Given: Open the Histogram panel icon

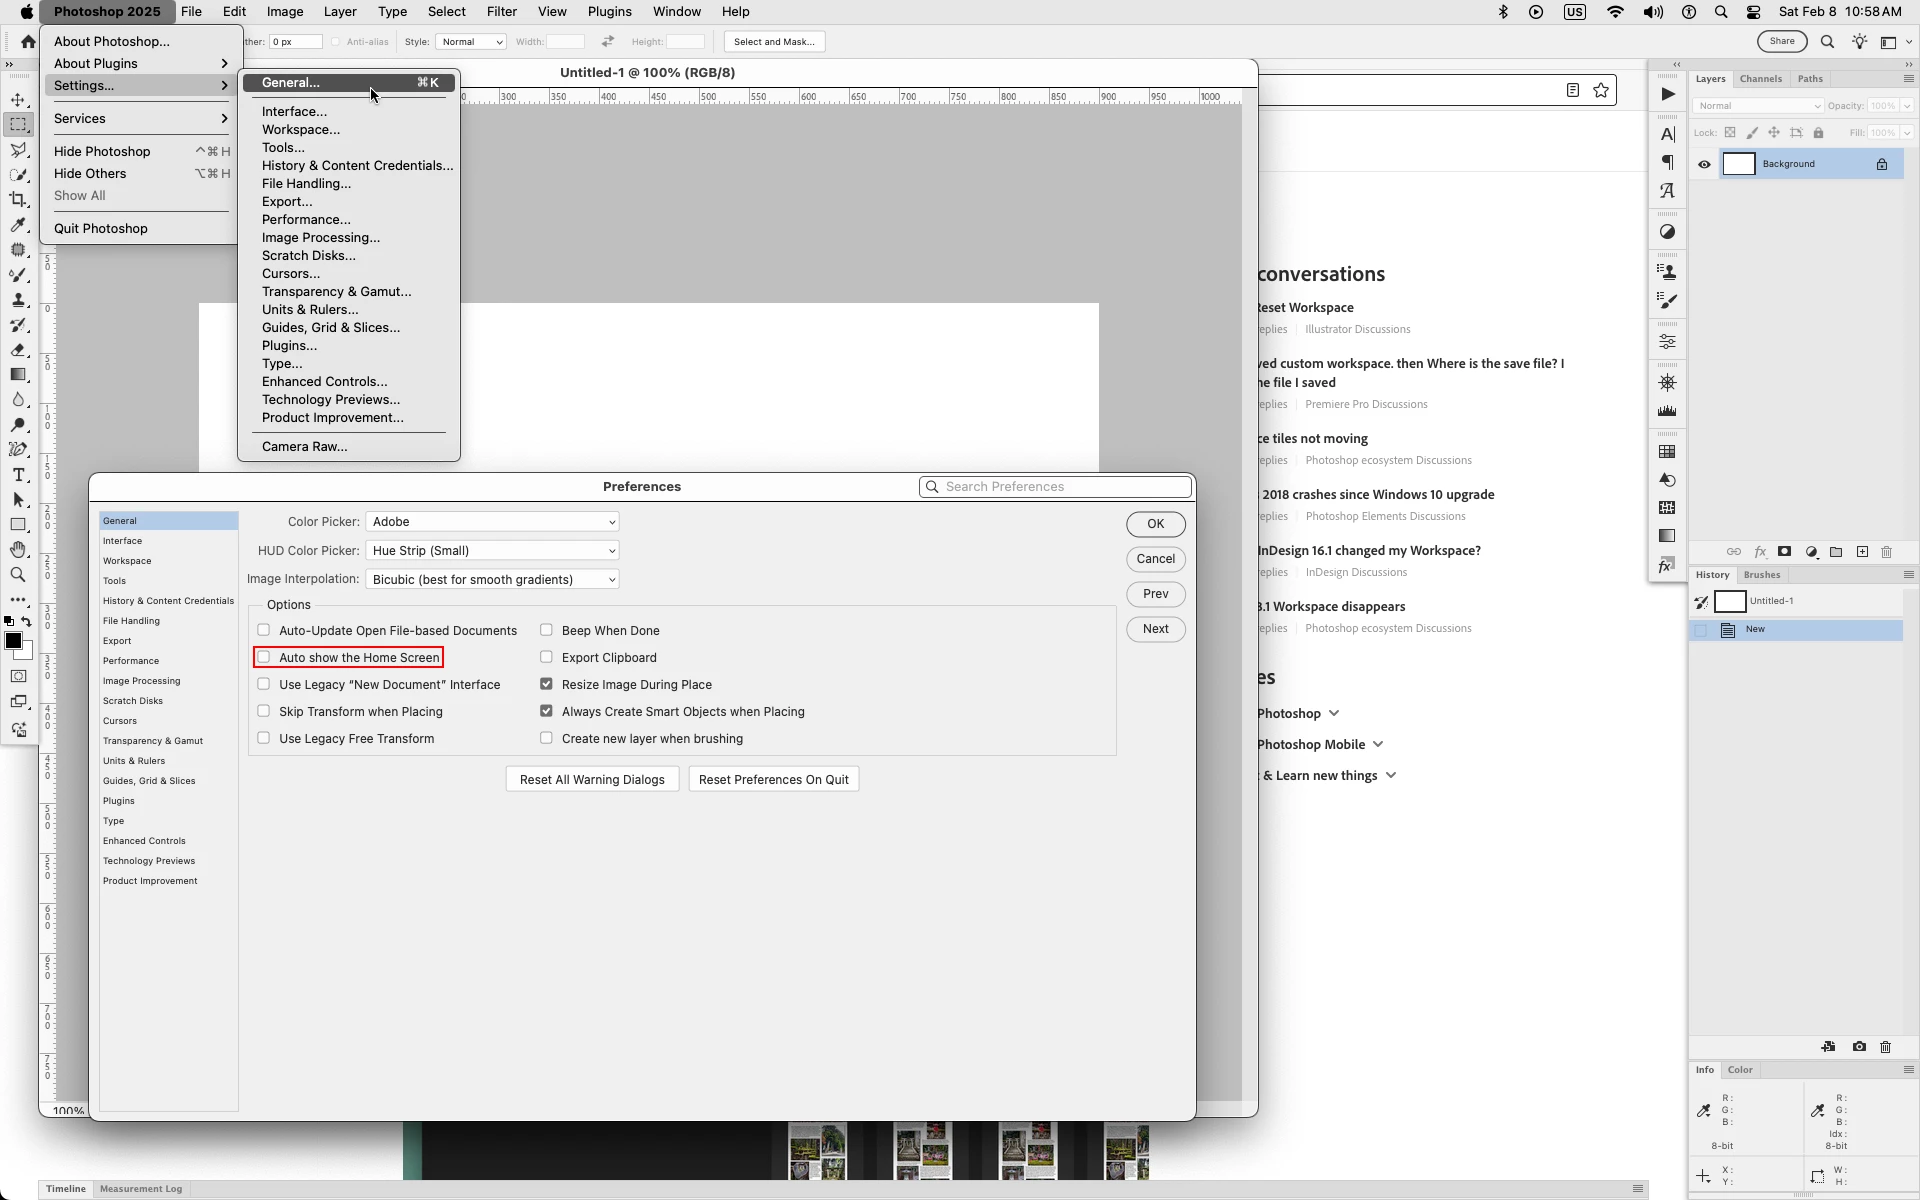Looking at the screenshot, I should point(1667,411).
